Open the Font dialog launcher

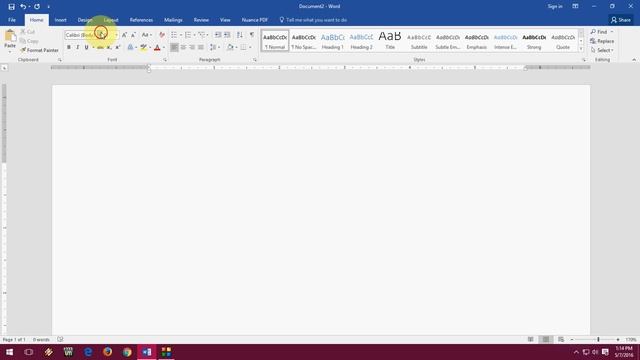click(x=165, y=60)
